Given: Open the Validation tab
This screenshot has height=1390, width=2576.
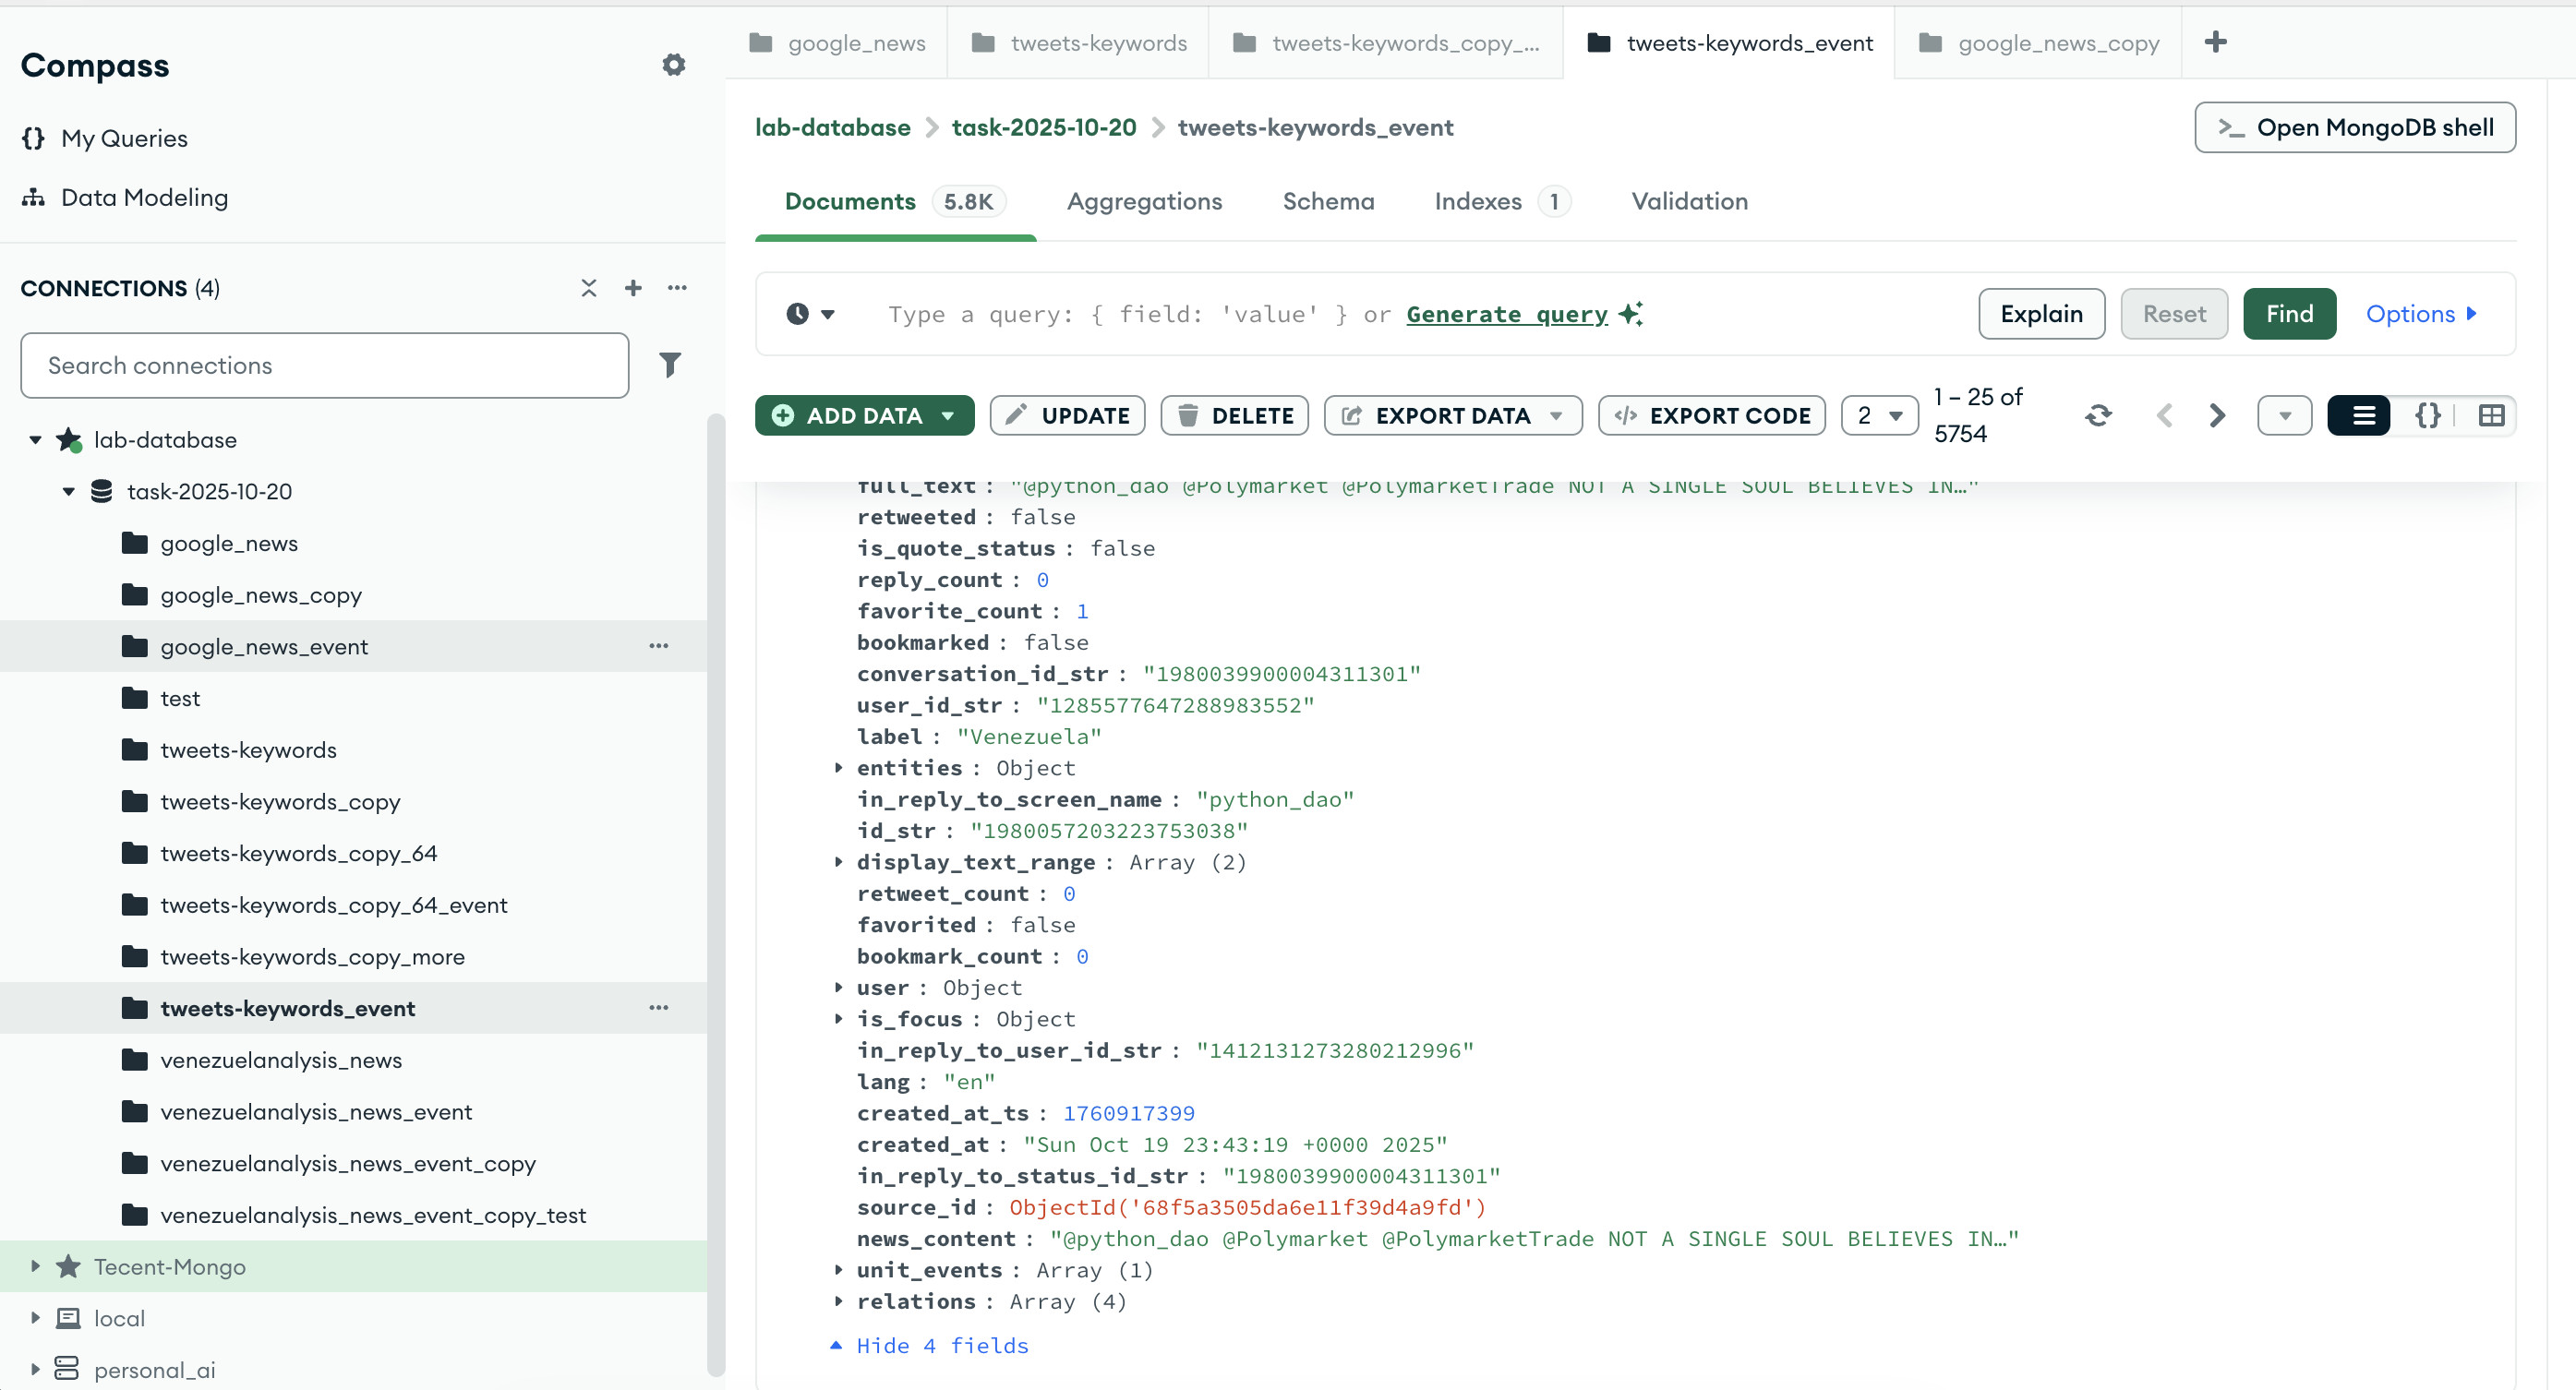Looking at the screenshot, I should coord(1689,201).
